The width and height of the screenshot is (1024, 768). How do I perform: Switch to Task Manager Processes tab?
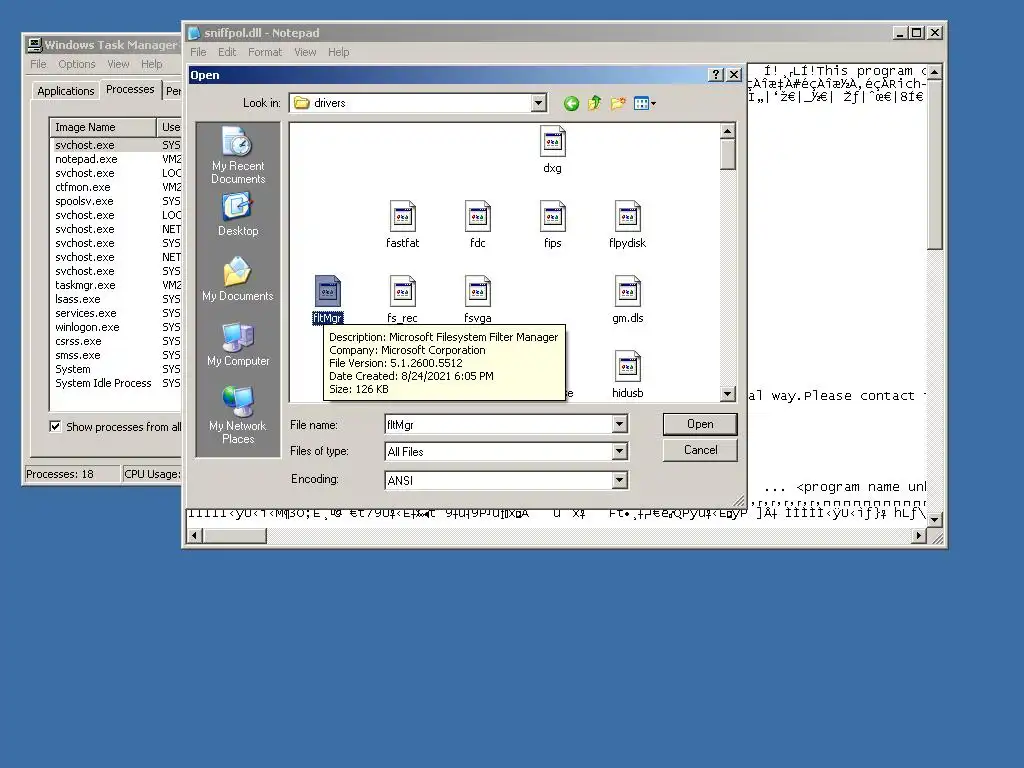[x=130, y=89]
